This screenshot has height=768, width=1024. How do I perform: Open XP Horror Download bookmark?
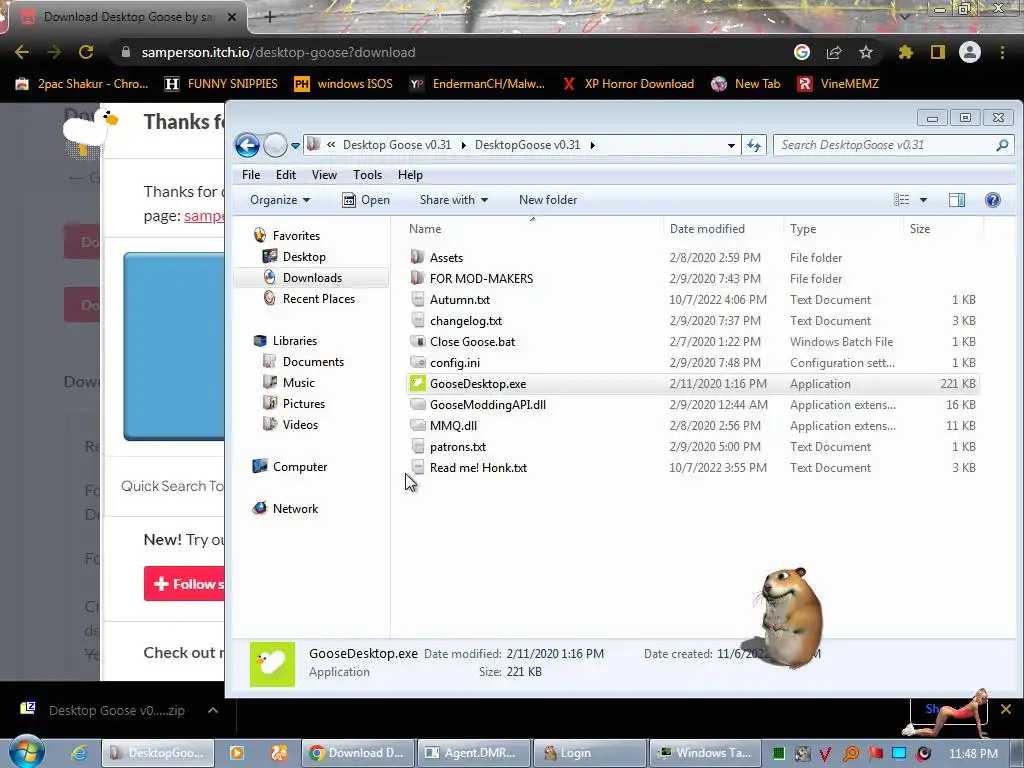point(628,84)
